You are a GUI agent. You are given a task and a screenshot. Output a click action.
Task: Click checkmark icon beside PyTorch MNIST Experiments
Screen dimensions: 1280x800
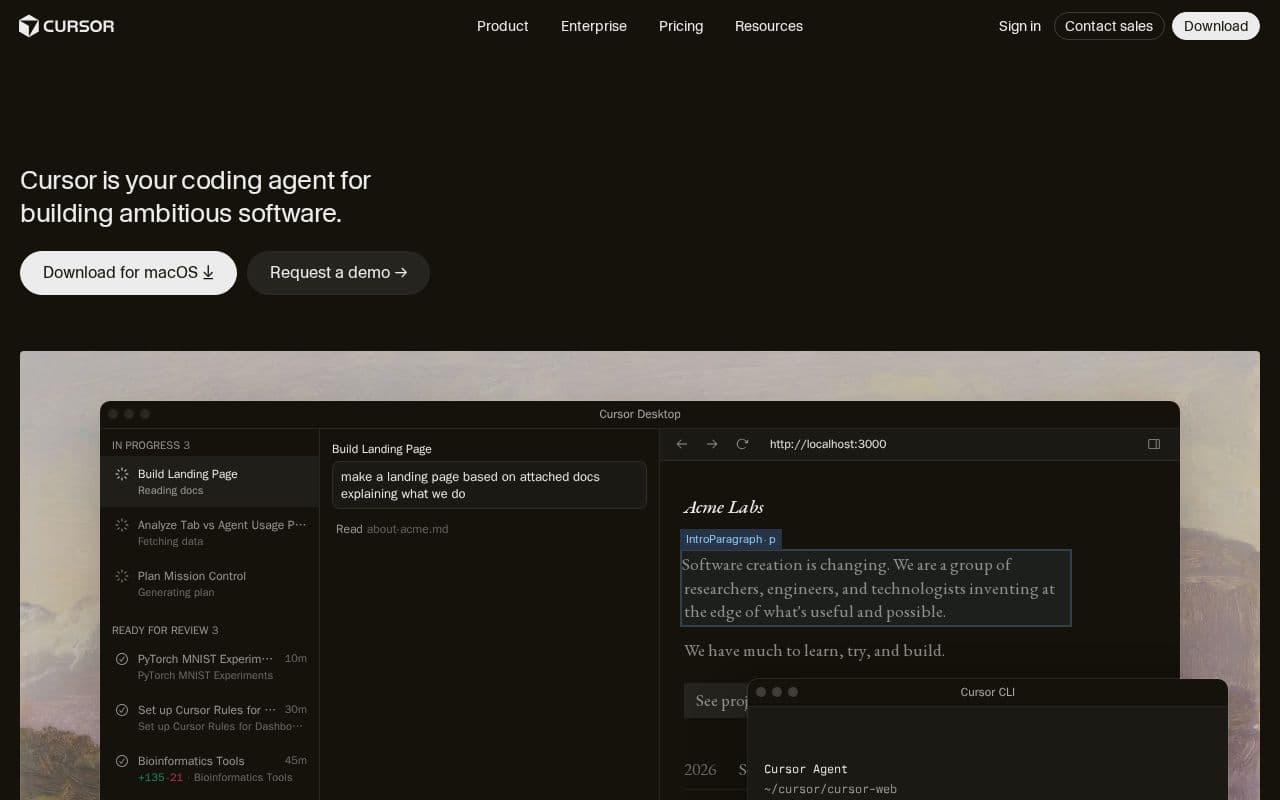122,659
